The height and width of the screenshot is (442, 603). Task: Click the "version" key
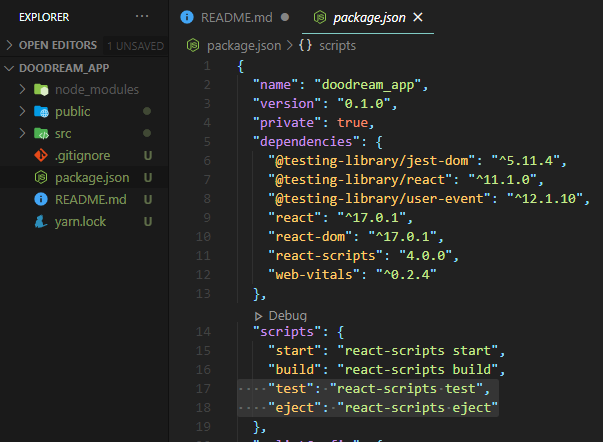tap(287, 103)
